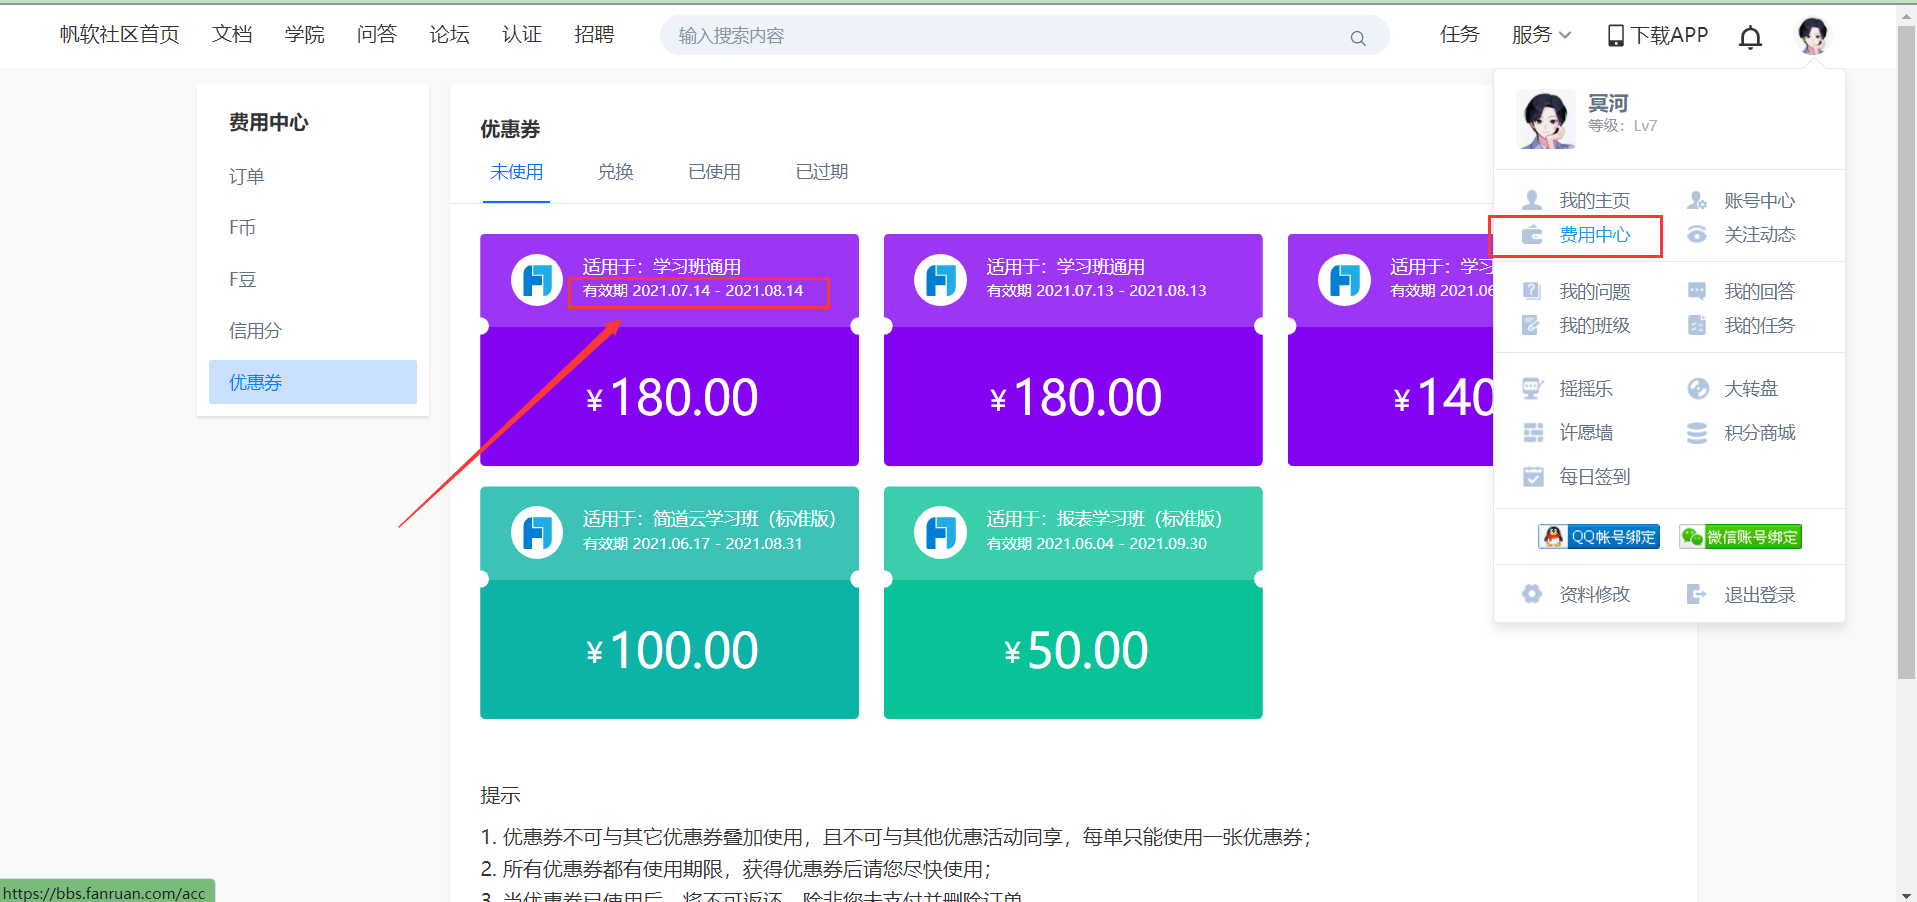Open 招聘 in top navigation
This screenshot has height=902, width=1917.
coord(594,35)
